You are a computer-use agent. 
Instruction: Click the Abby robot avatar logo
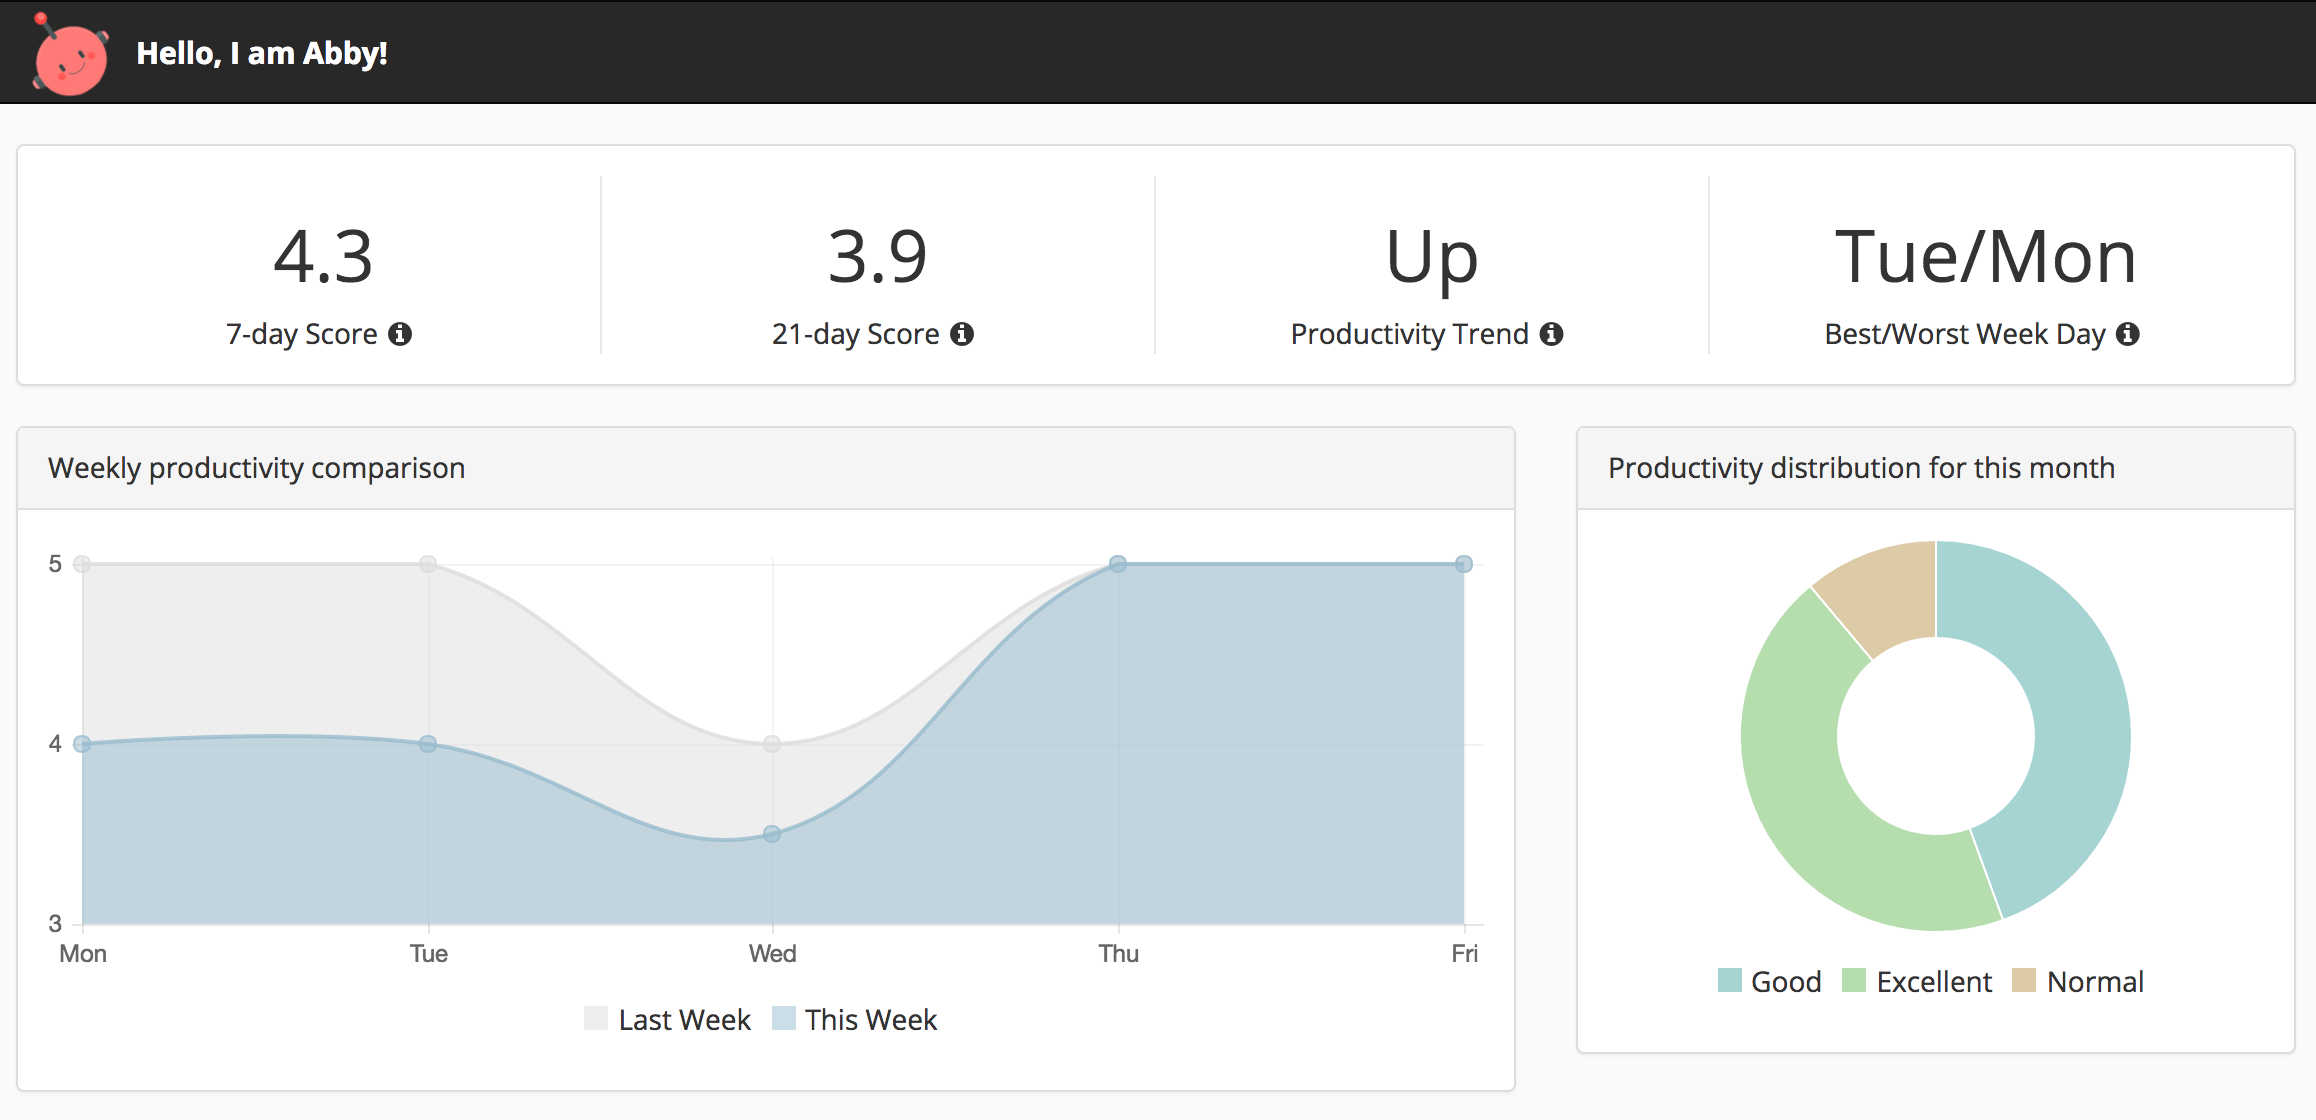(x=70, y=54)
